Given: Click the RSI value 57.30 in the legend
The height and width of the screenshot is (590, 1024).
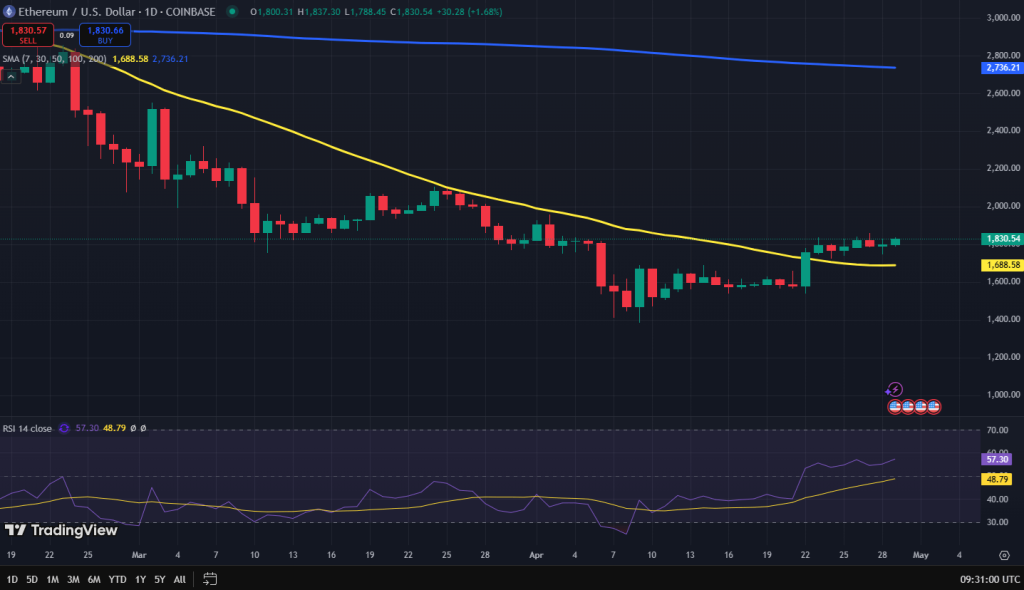Looking at the screenshot, I should (87, 428).
